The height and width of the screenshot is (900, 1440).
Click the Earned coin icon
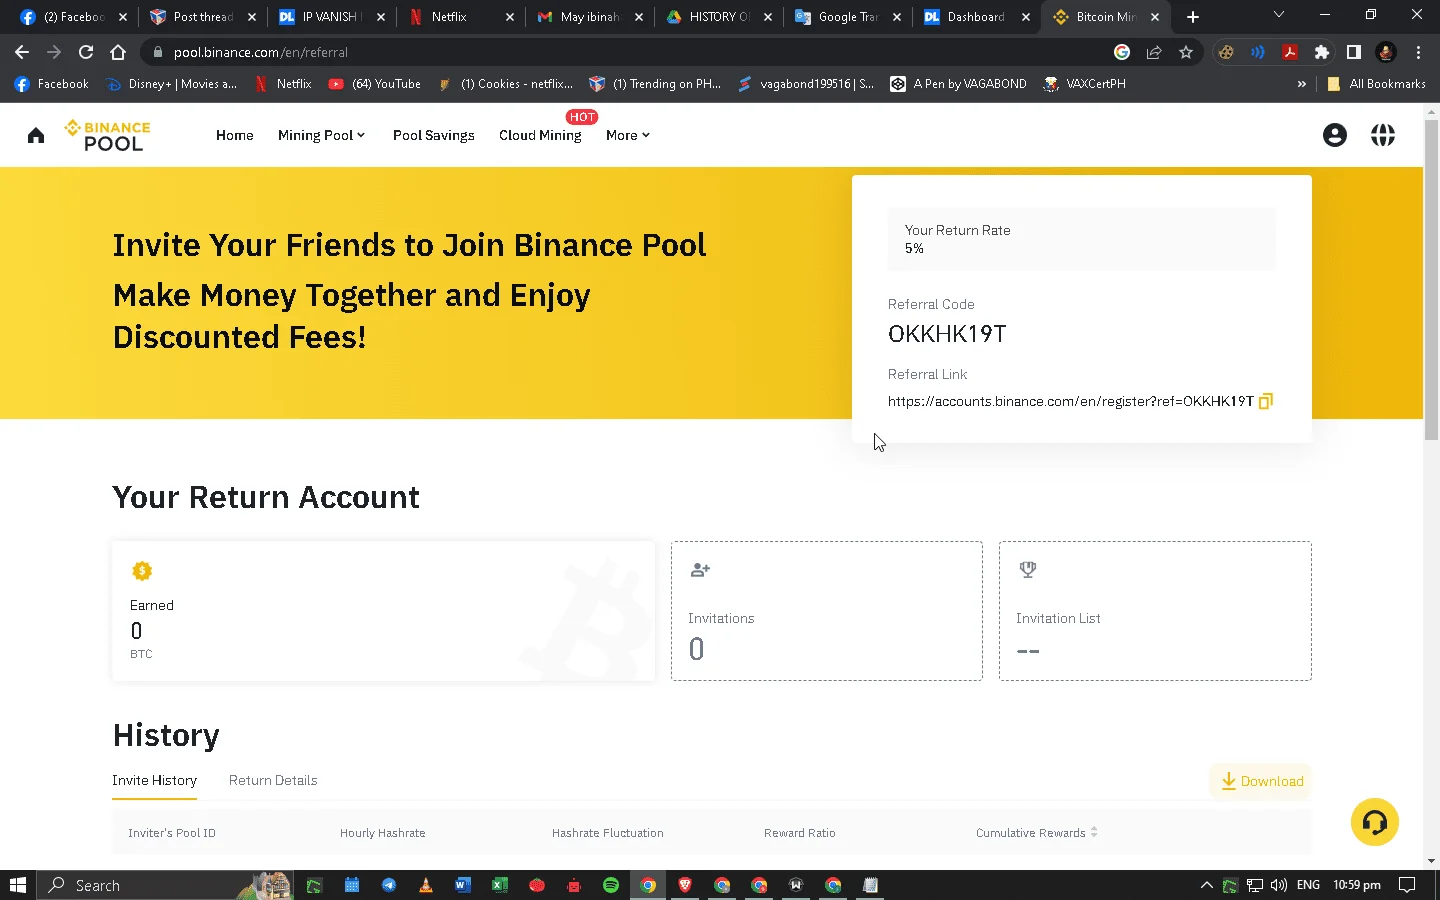point(142,571)
